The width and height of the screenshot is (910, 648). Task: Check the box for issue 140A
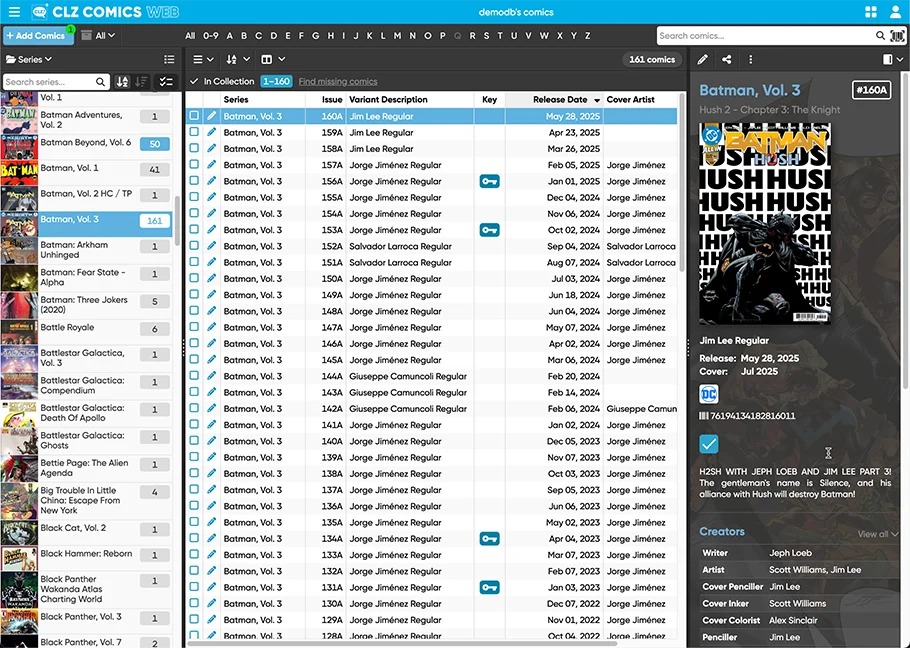pyautogui.click(x=194, y=440)
